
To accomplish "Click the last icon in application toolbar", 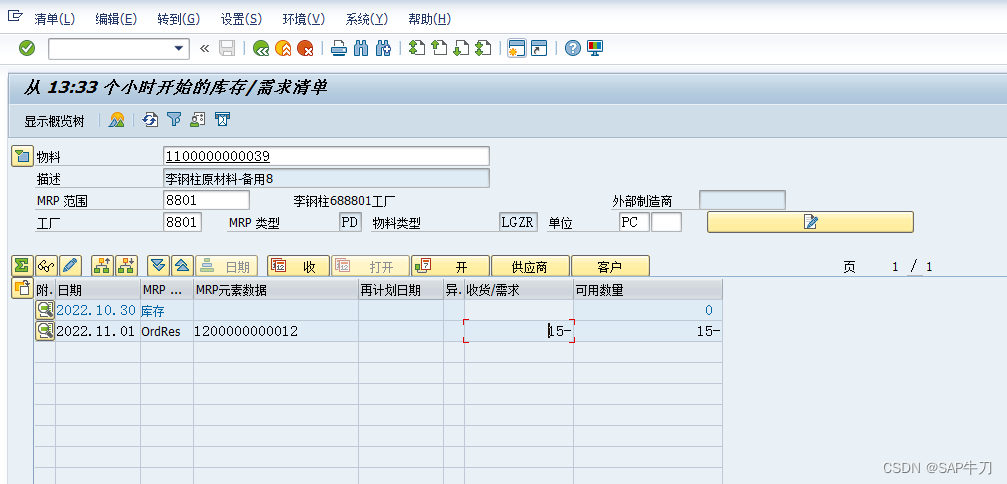I will pyautogui.click(x=222, y=119).
